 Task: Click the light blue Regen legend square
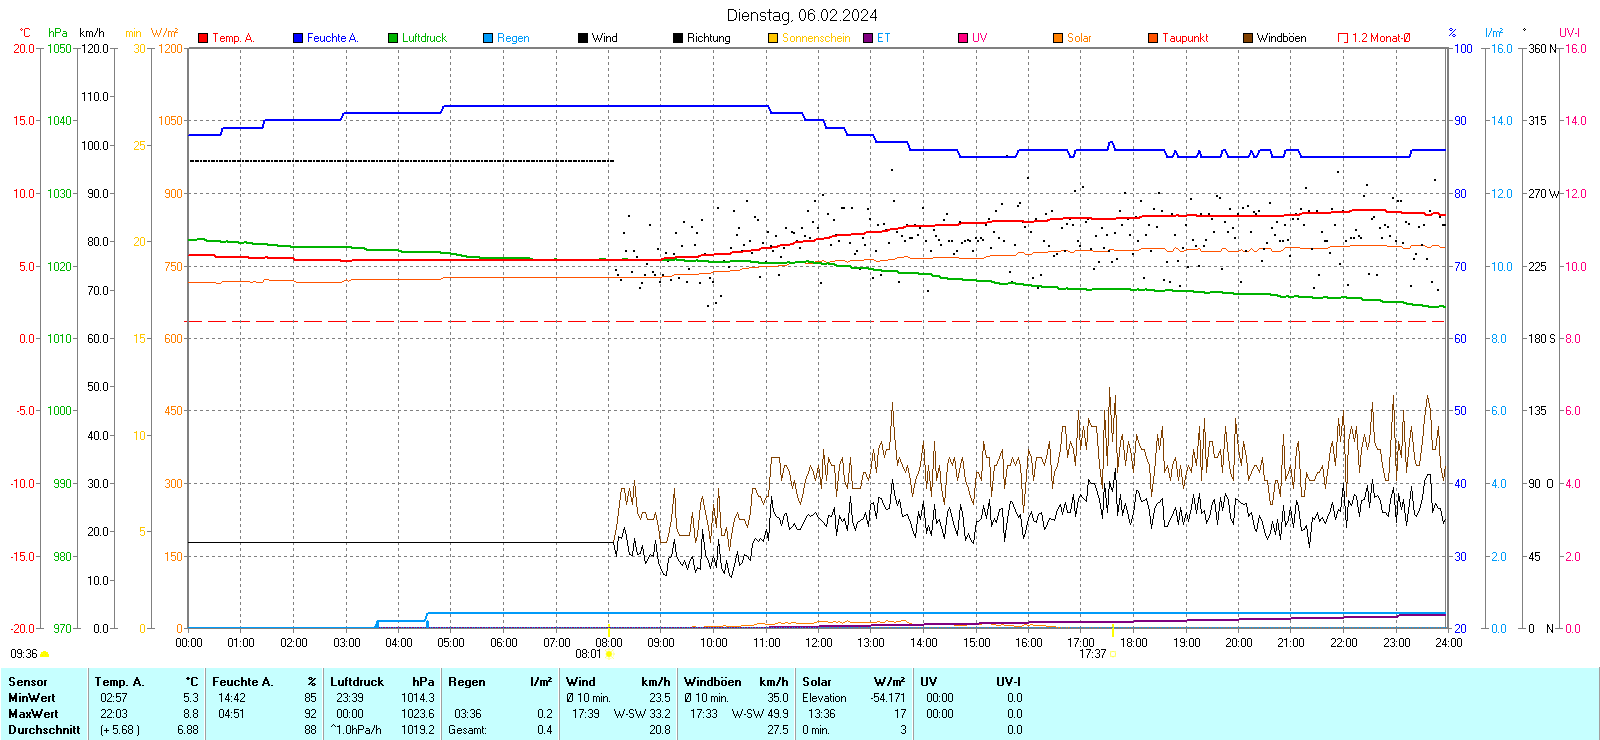(x=488, y=38)
